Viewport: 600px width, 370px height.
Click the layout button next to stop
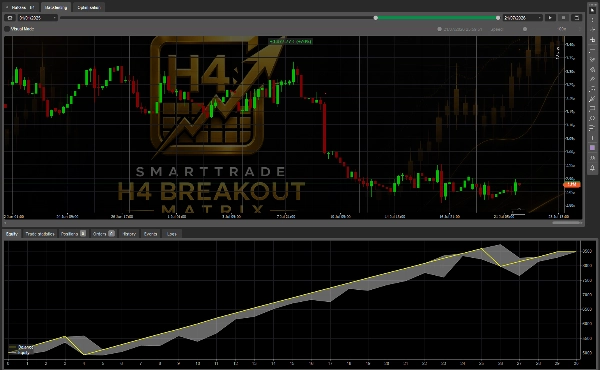tap(577, 18)
